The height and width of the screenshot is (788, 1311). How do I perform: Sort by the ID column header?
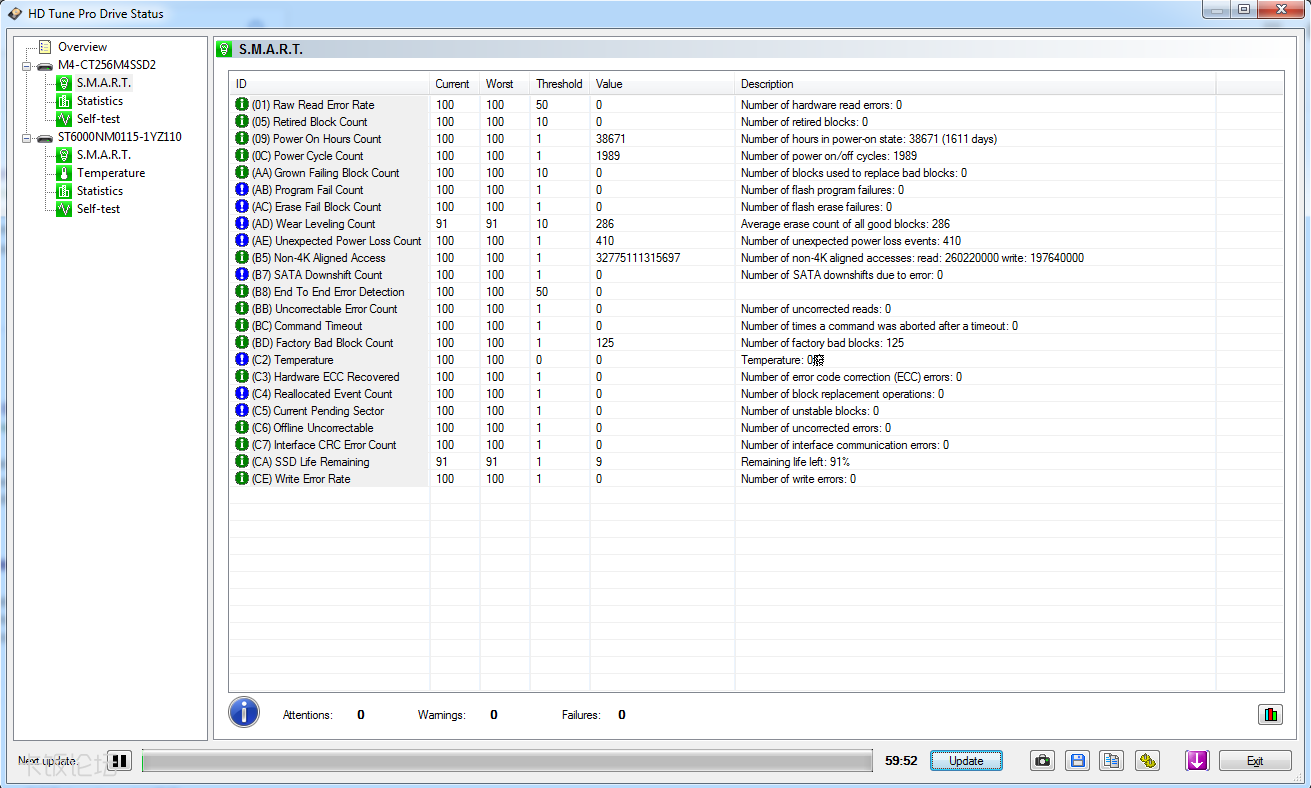coord(330,84)
